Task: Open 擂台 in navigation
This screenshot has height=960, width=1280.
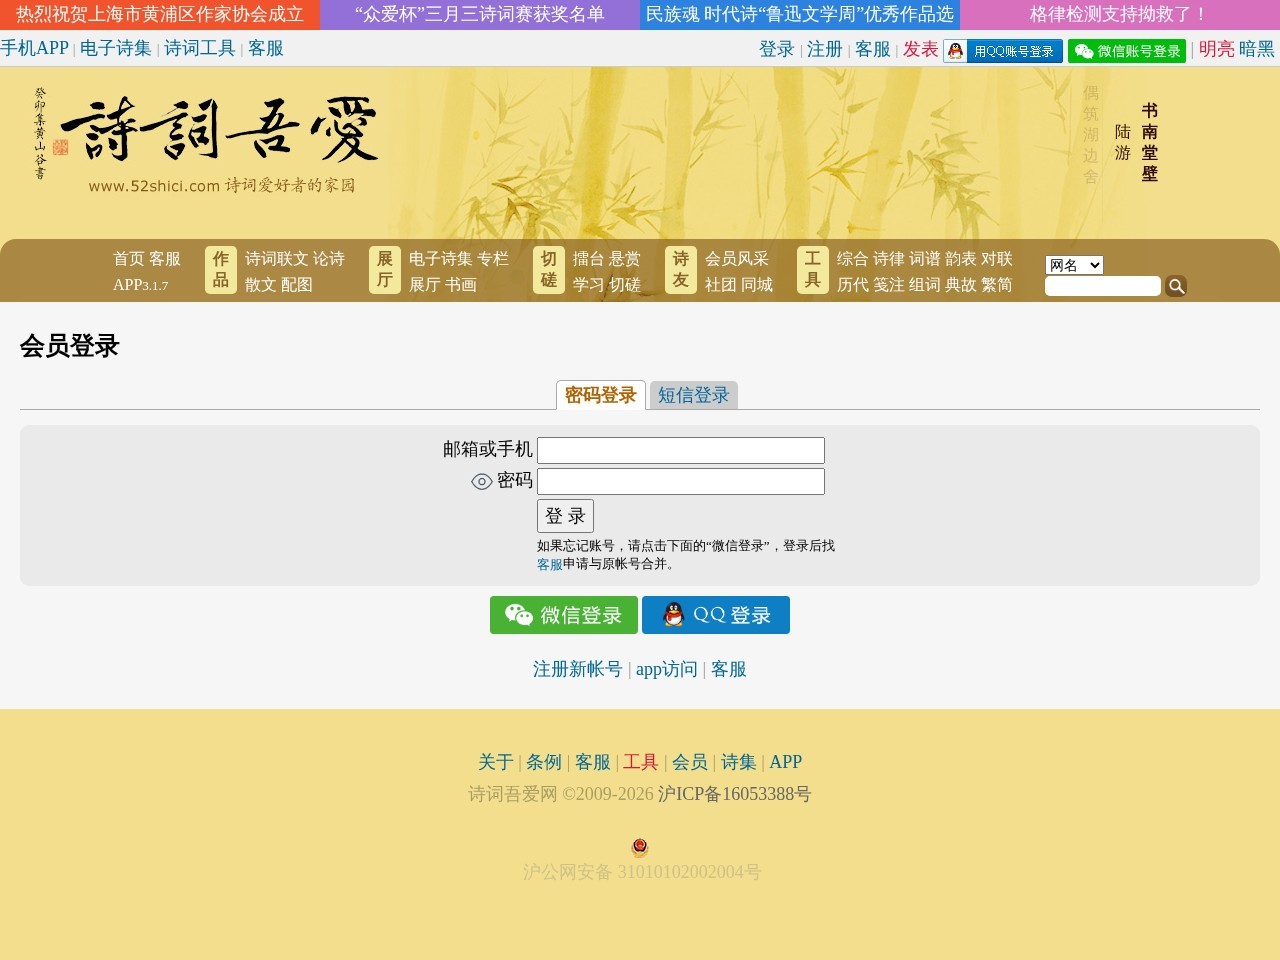Action: click(x=589, y=259)
